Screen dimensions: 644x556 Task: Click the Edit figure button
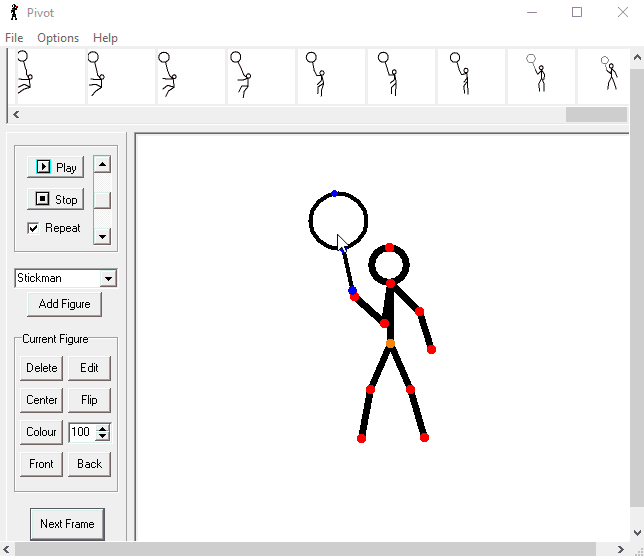[89, 368]
